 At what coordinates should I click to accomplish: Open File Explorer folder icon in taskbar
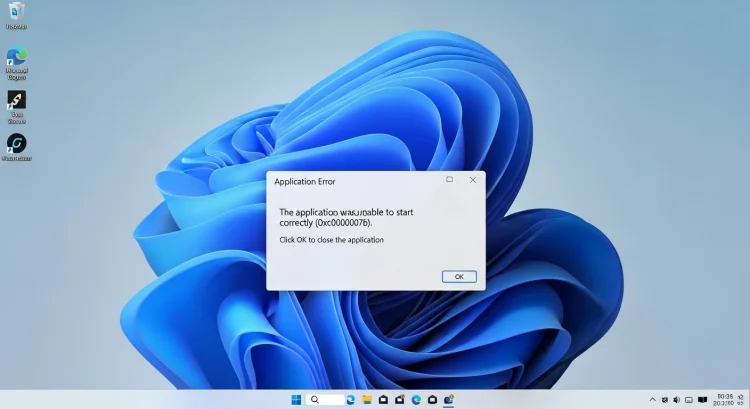367,399
